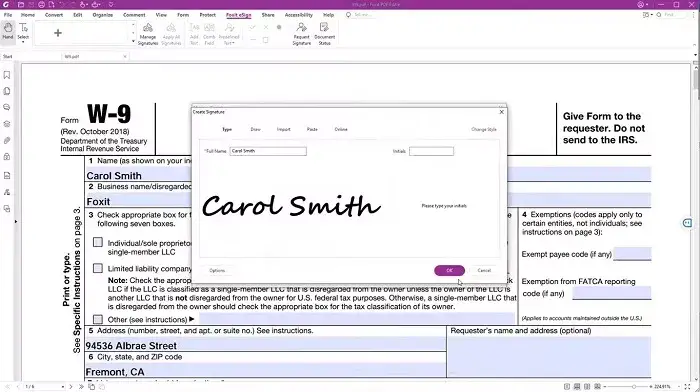Open the Comments panel in sidebar
This screenshot has width=700, height=392.
pyautogui.click(x=7, y=107)
